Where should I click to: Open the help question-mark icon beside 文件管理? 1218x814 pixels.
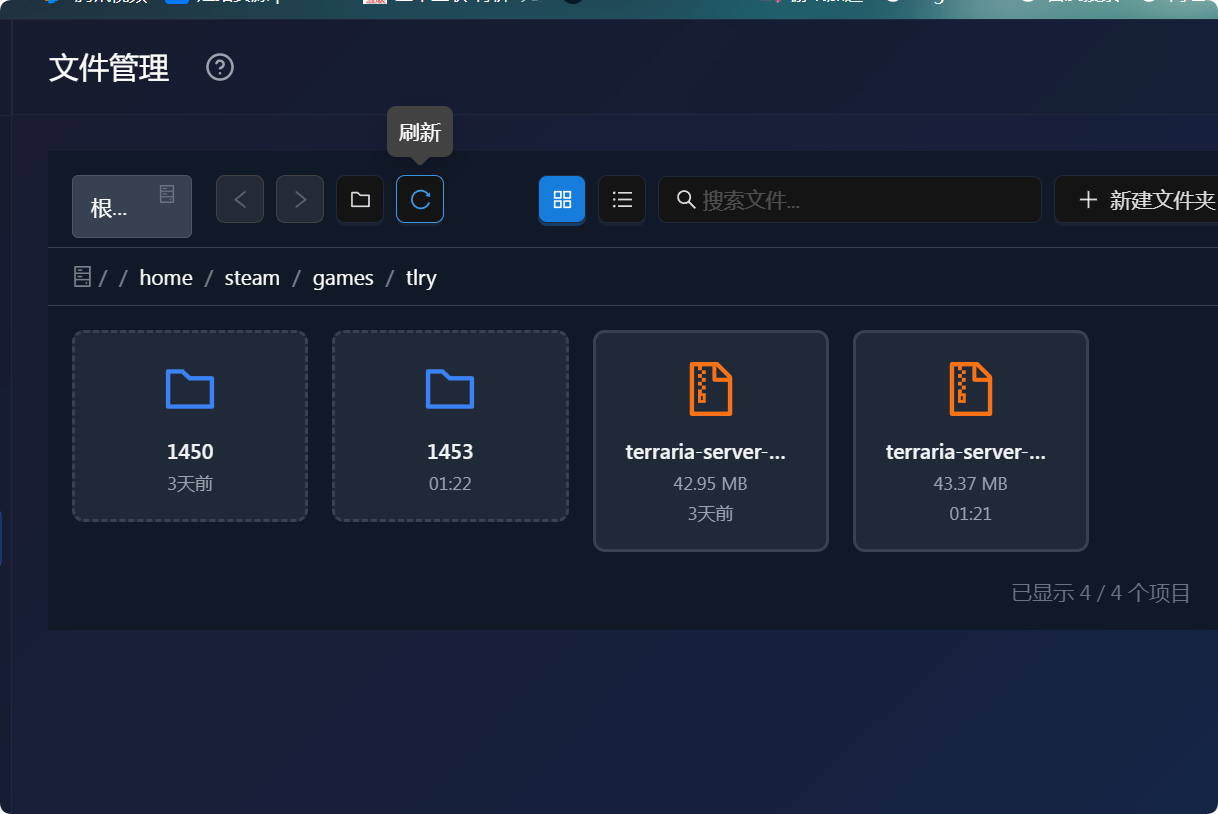(x=220, y=68)
